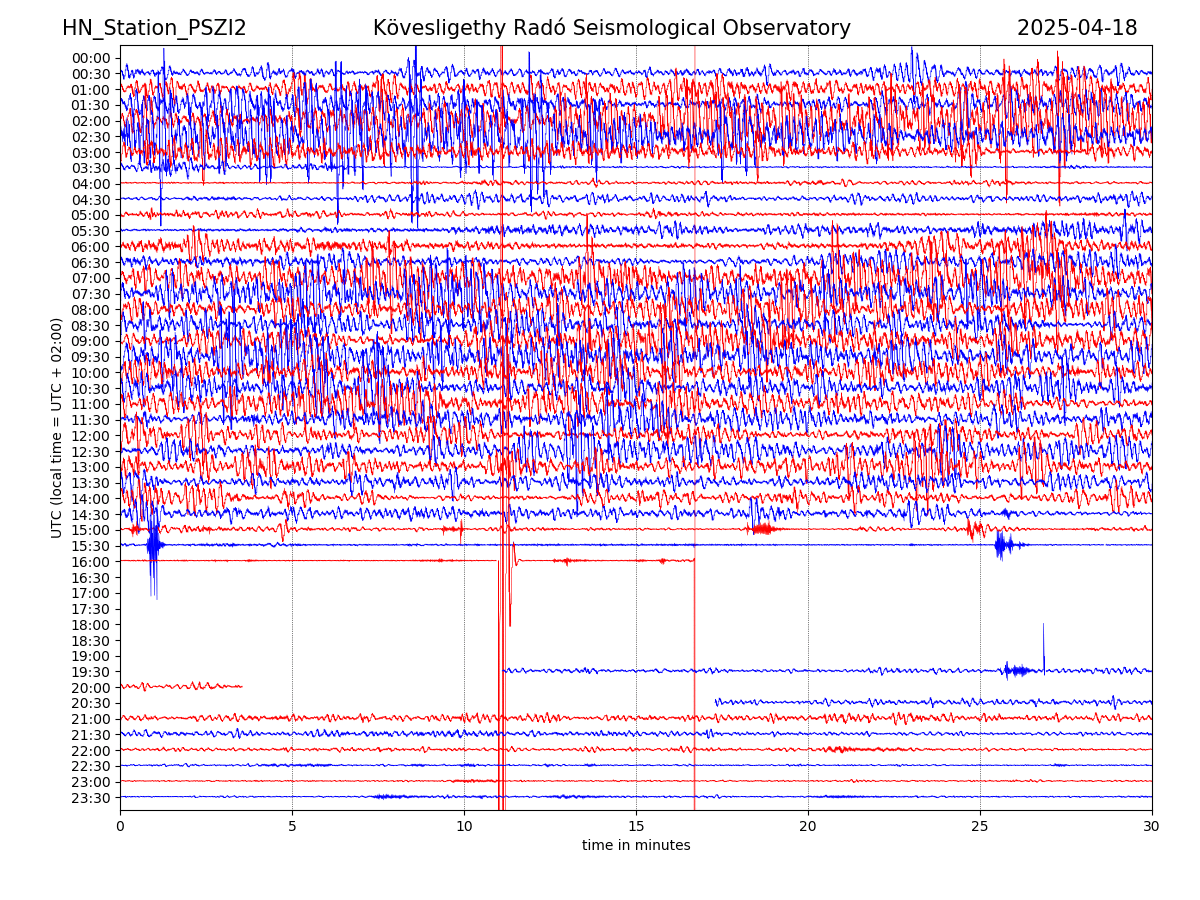Click the Kövesligethy Radó Seismological Observatory heading
The width and height of the screenshot is (1200, 900).
coord(611,29)
